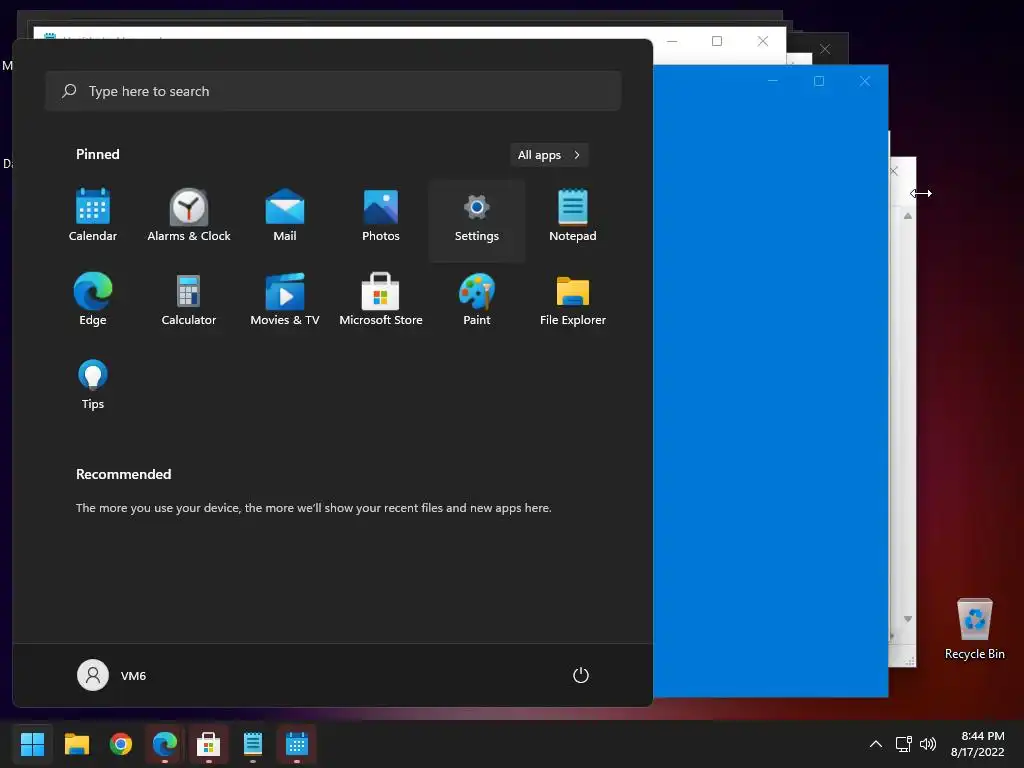Click the All apps button
The height and width of the screenshot is (768, 1024).
pos(549,155)
